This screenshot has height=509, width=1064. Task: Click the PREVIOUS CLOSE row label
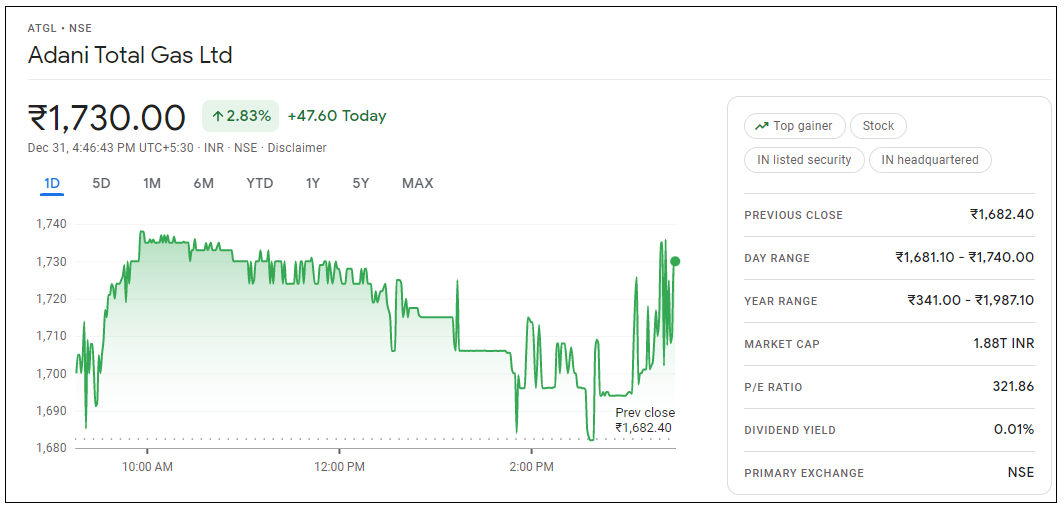[793, 215]
